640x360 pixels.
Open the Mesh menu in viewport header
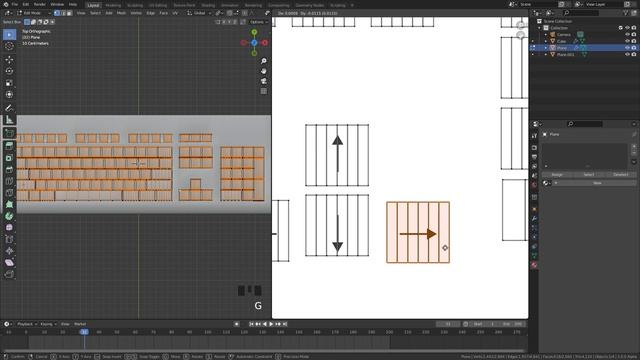tap(121, 13)
